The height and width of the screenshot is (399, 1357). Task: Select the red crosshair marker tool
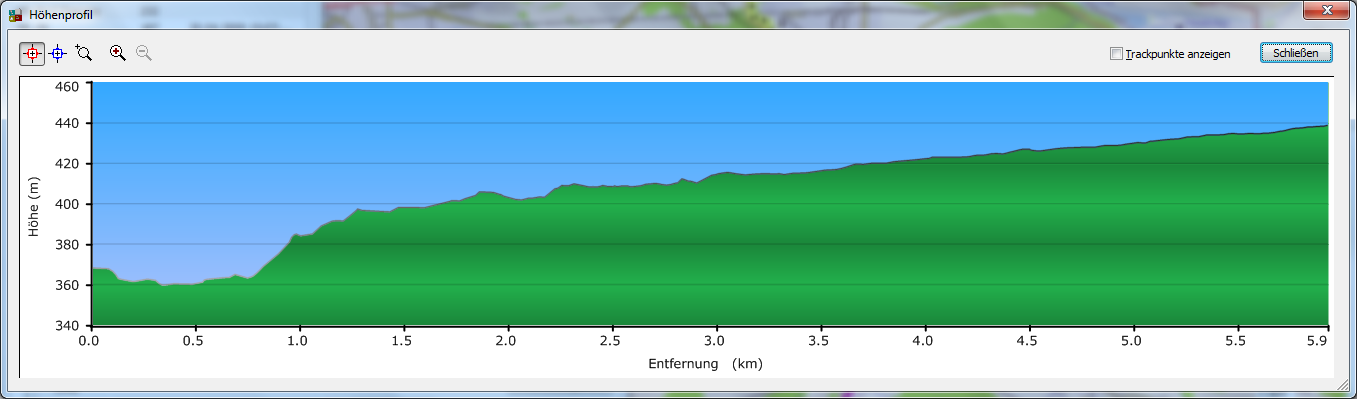[32, 53]
